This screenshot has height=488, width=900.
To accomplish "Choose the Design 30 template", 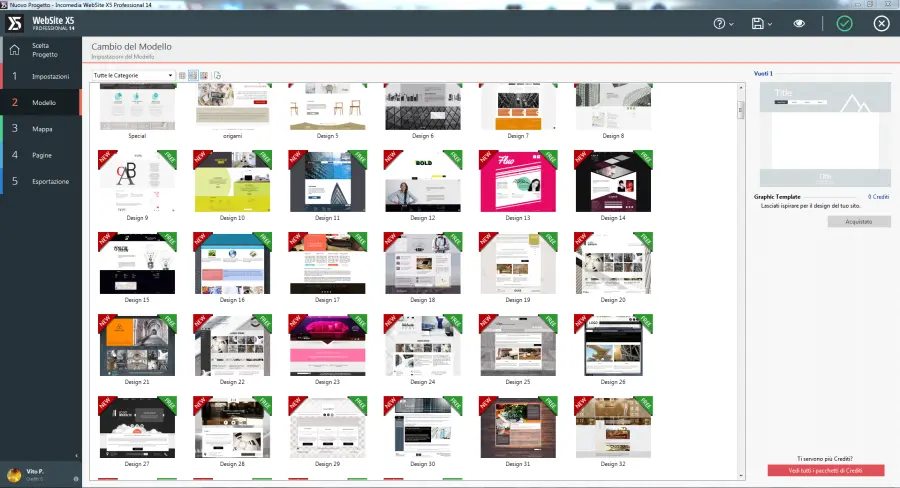I will click(x=423, y=428).
